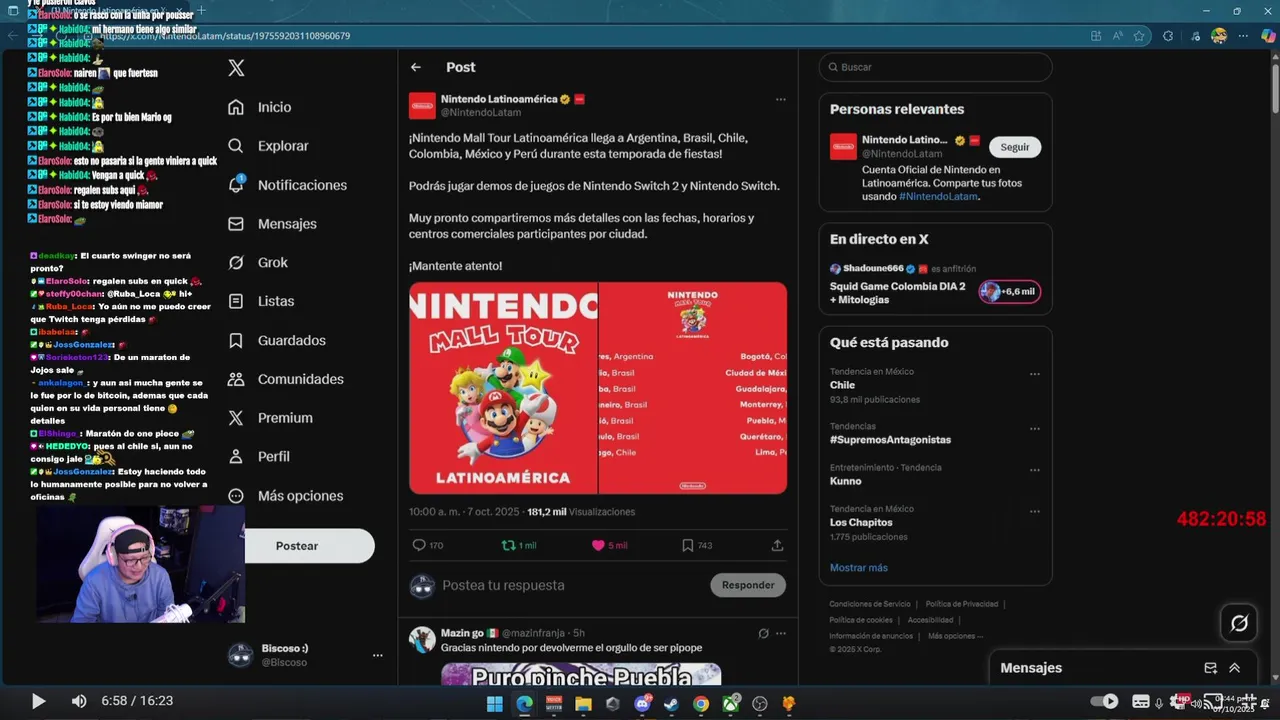
Task: Open options dots for Kunno trend
Action: point(1035,469)
